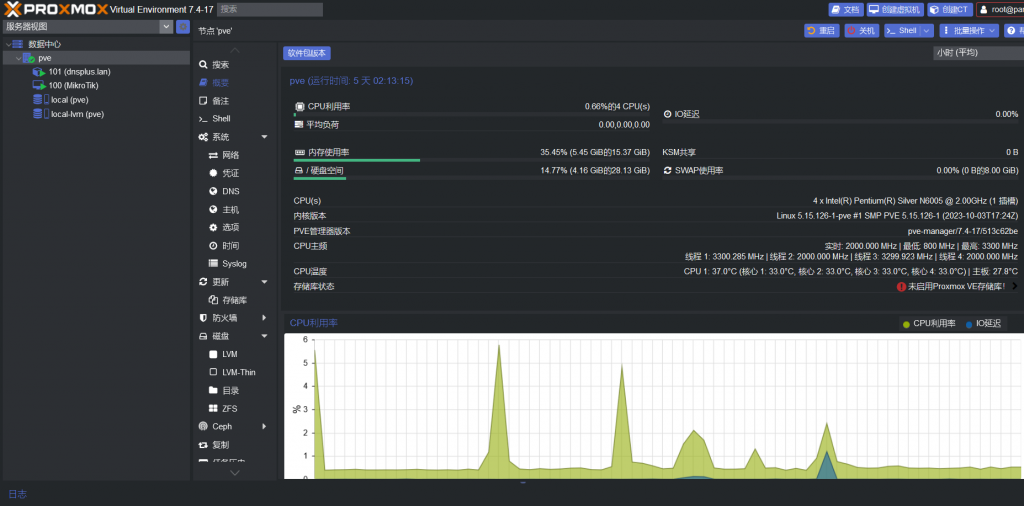This screenshot has height=506, width=1024.
Task: Collapse the 磁盘 section arrow
Action: tap(264, 336)
